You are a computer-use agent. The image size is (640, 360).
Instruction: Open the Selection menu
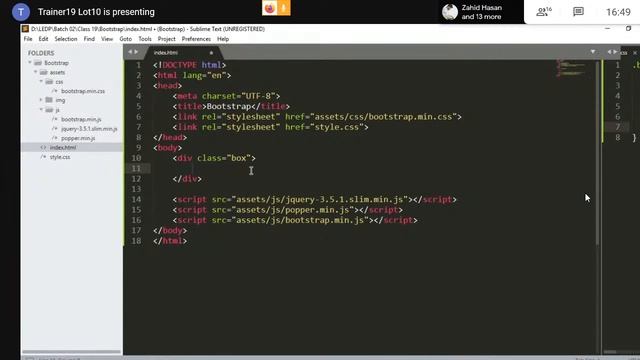(66, 39)
